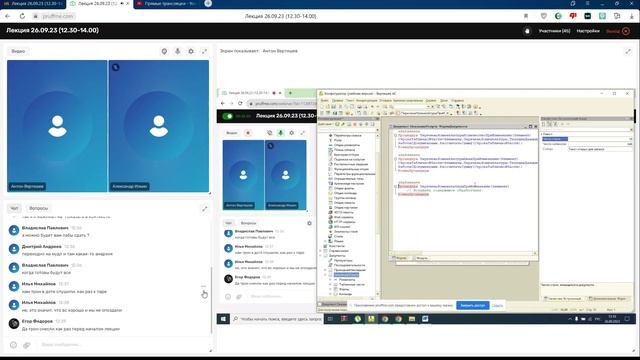640x360 pixels.
Task: Expand Табличные части node
Action: [x=331, y=284]
